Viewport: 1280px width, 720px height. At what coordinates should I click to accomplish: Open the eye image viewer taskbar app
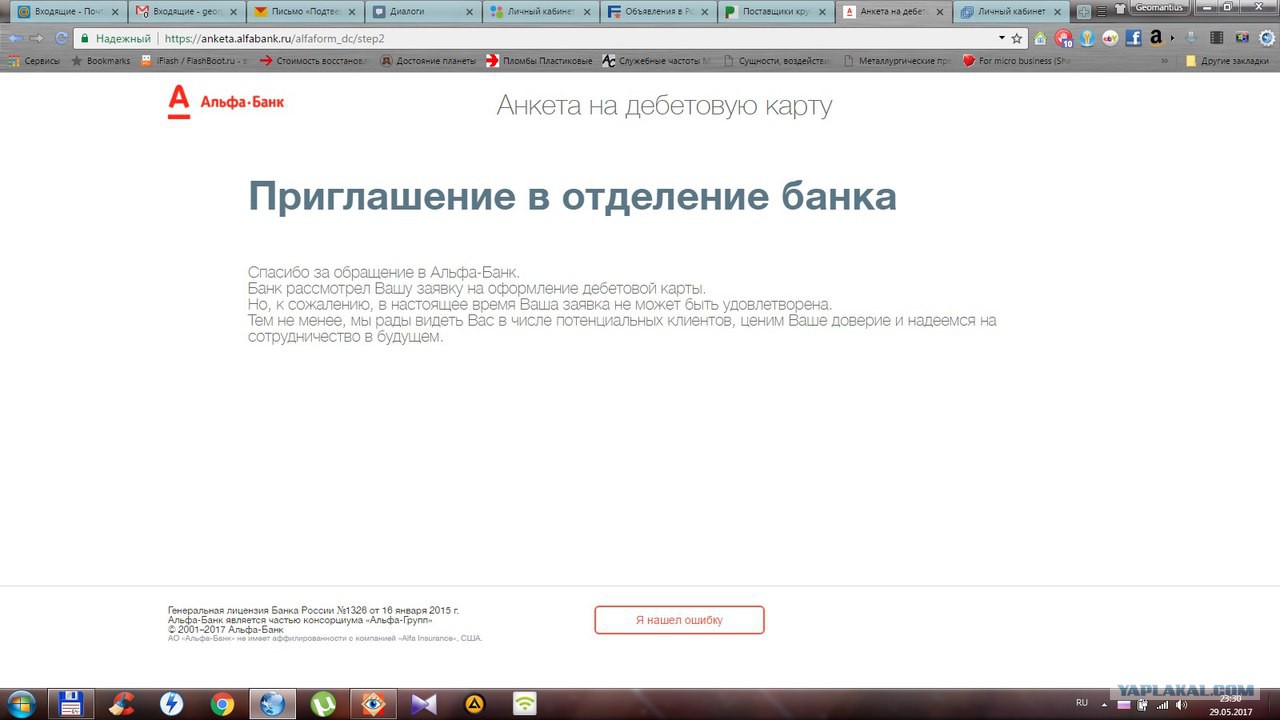(373, 704)
